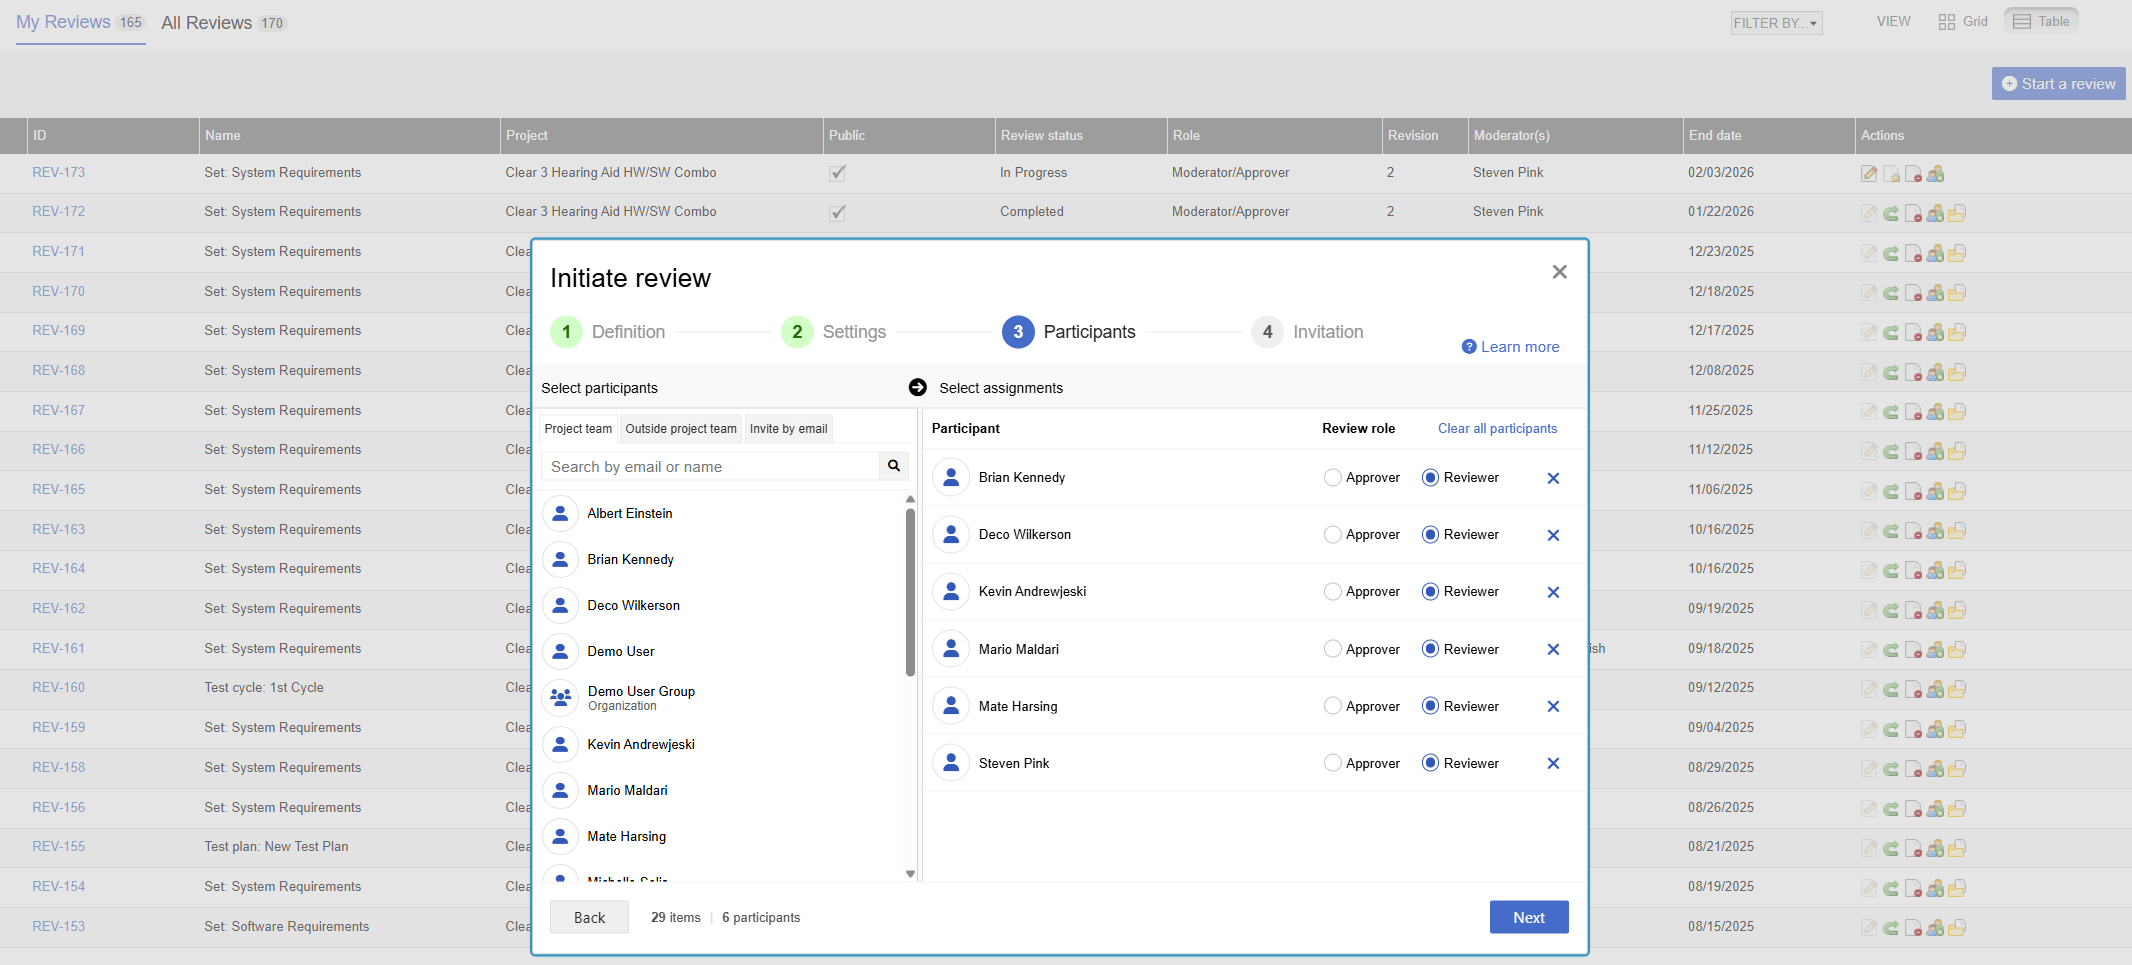The image size is (2132, 965).
Task: Click the participant list scroll-down arrow
Action: (x=910, y=873)
